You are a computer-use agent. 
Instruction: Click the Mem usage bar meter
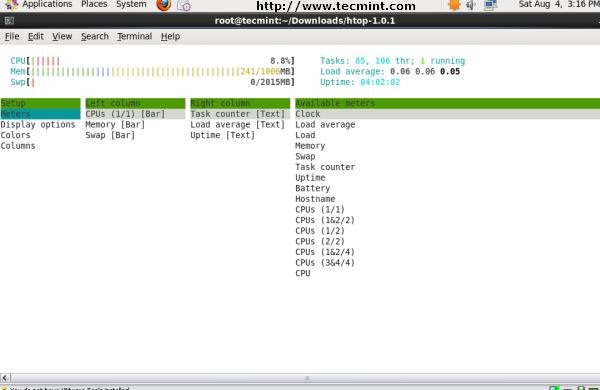(152, 72)
